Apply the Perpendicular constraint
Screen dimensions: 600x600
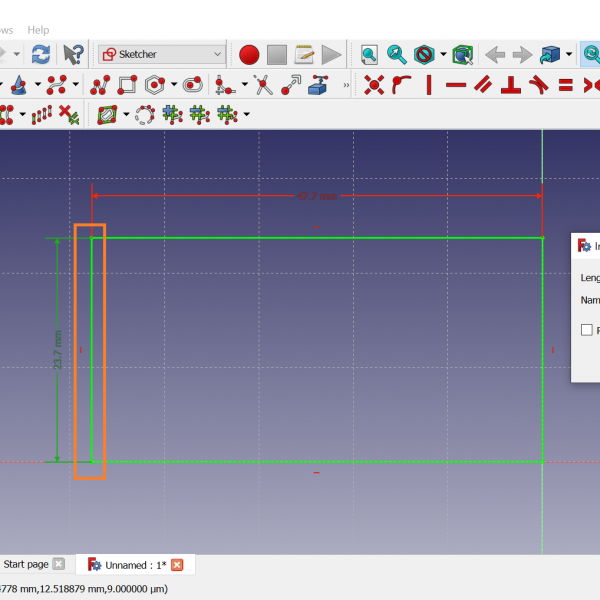coord(511,85)
